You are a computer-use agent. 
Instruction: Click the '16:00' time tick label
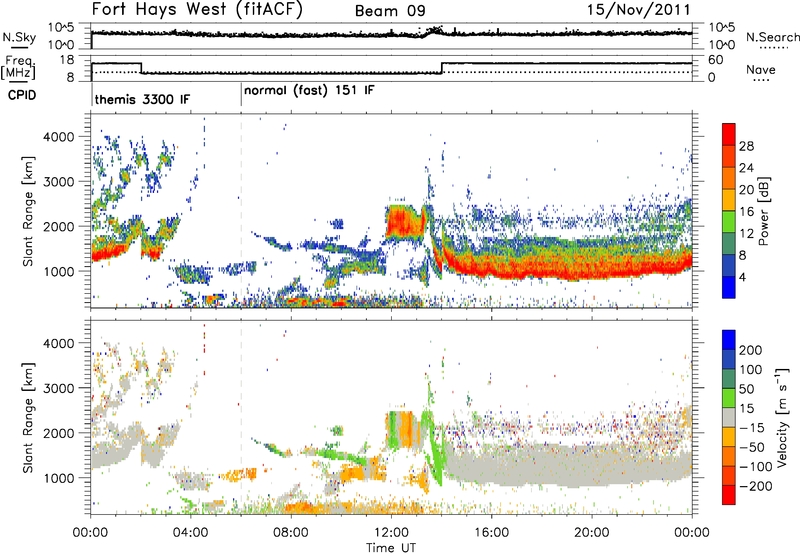click(491, 533)
